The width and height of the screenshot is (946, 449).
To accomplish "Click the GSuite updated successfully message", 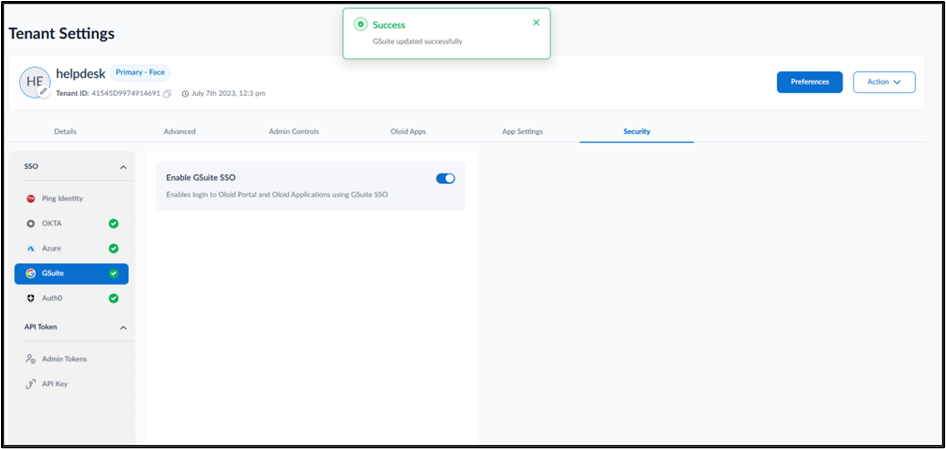I will click(417, 41).
